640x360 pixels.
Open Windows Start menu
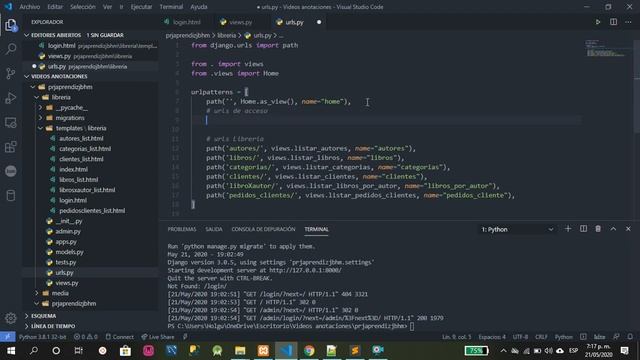coord(11,351)
